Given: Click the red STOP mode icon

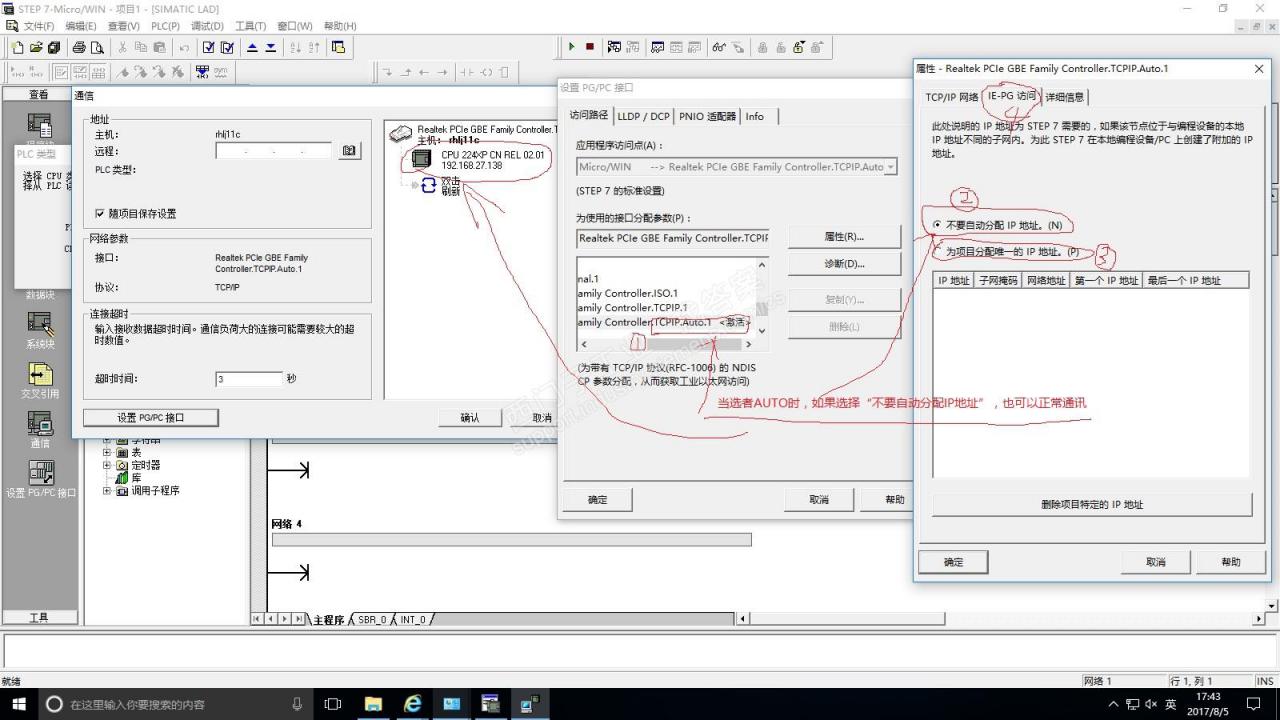Looking at the screenshot, I should pos(590,47).
